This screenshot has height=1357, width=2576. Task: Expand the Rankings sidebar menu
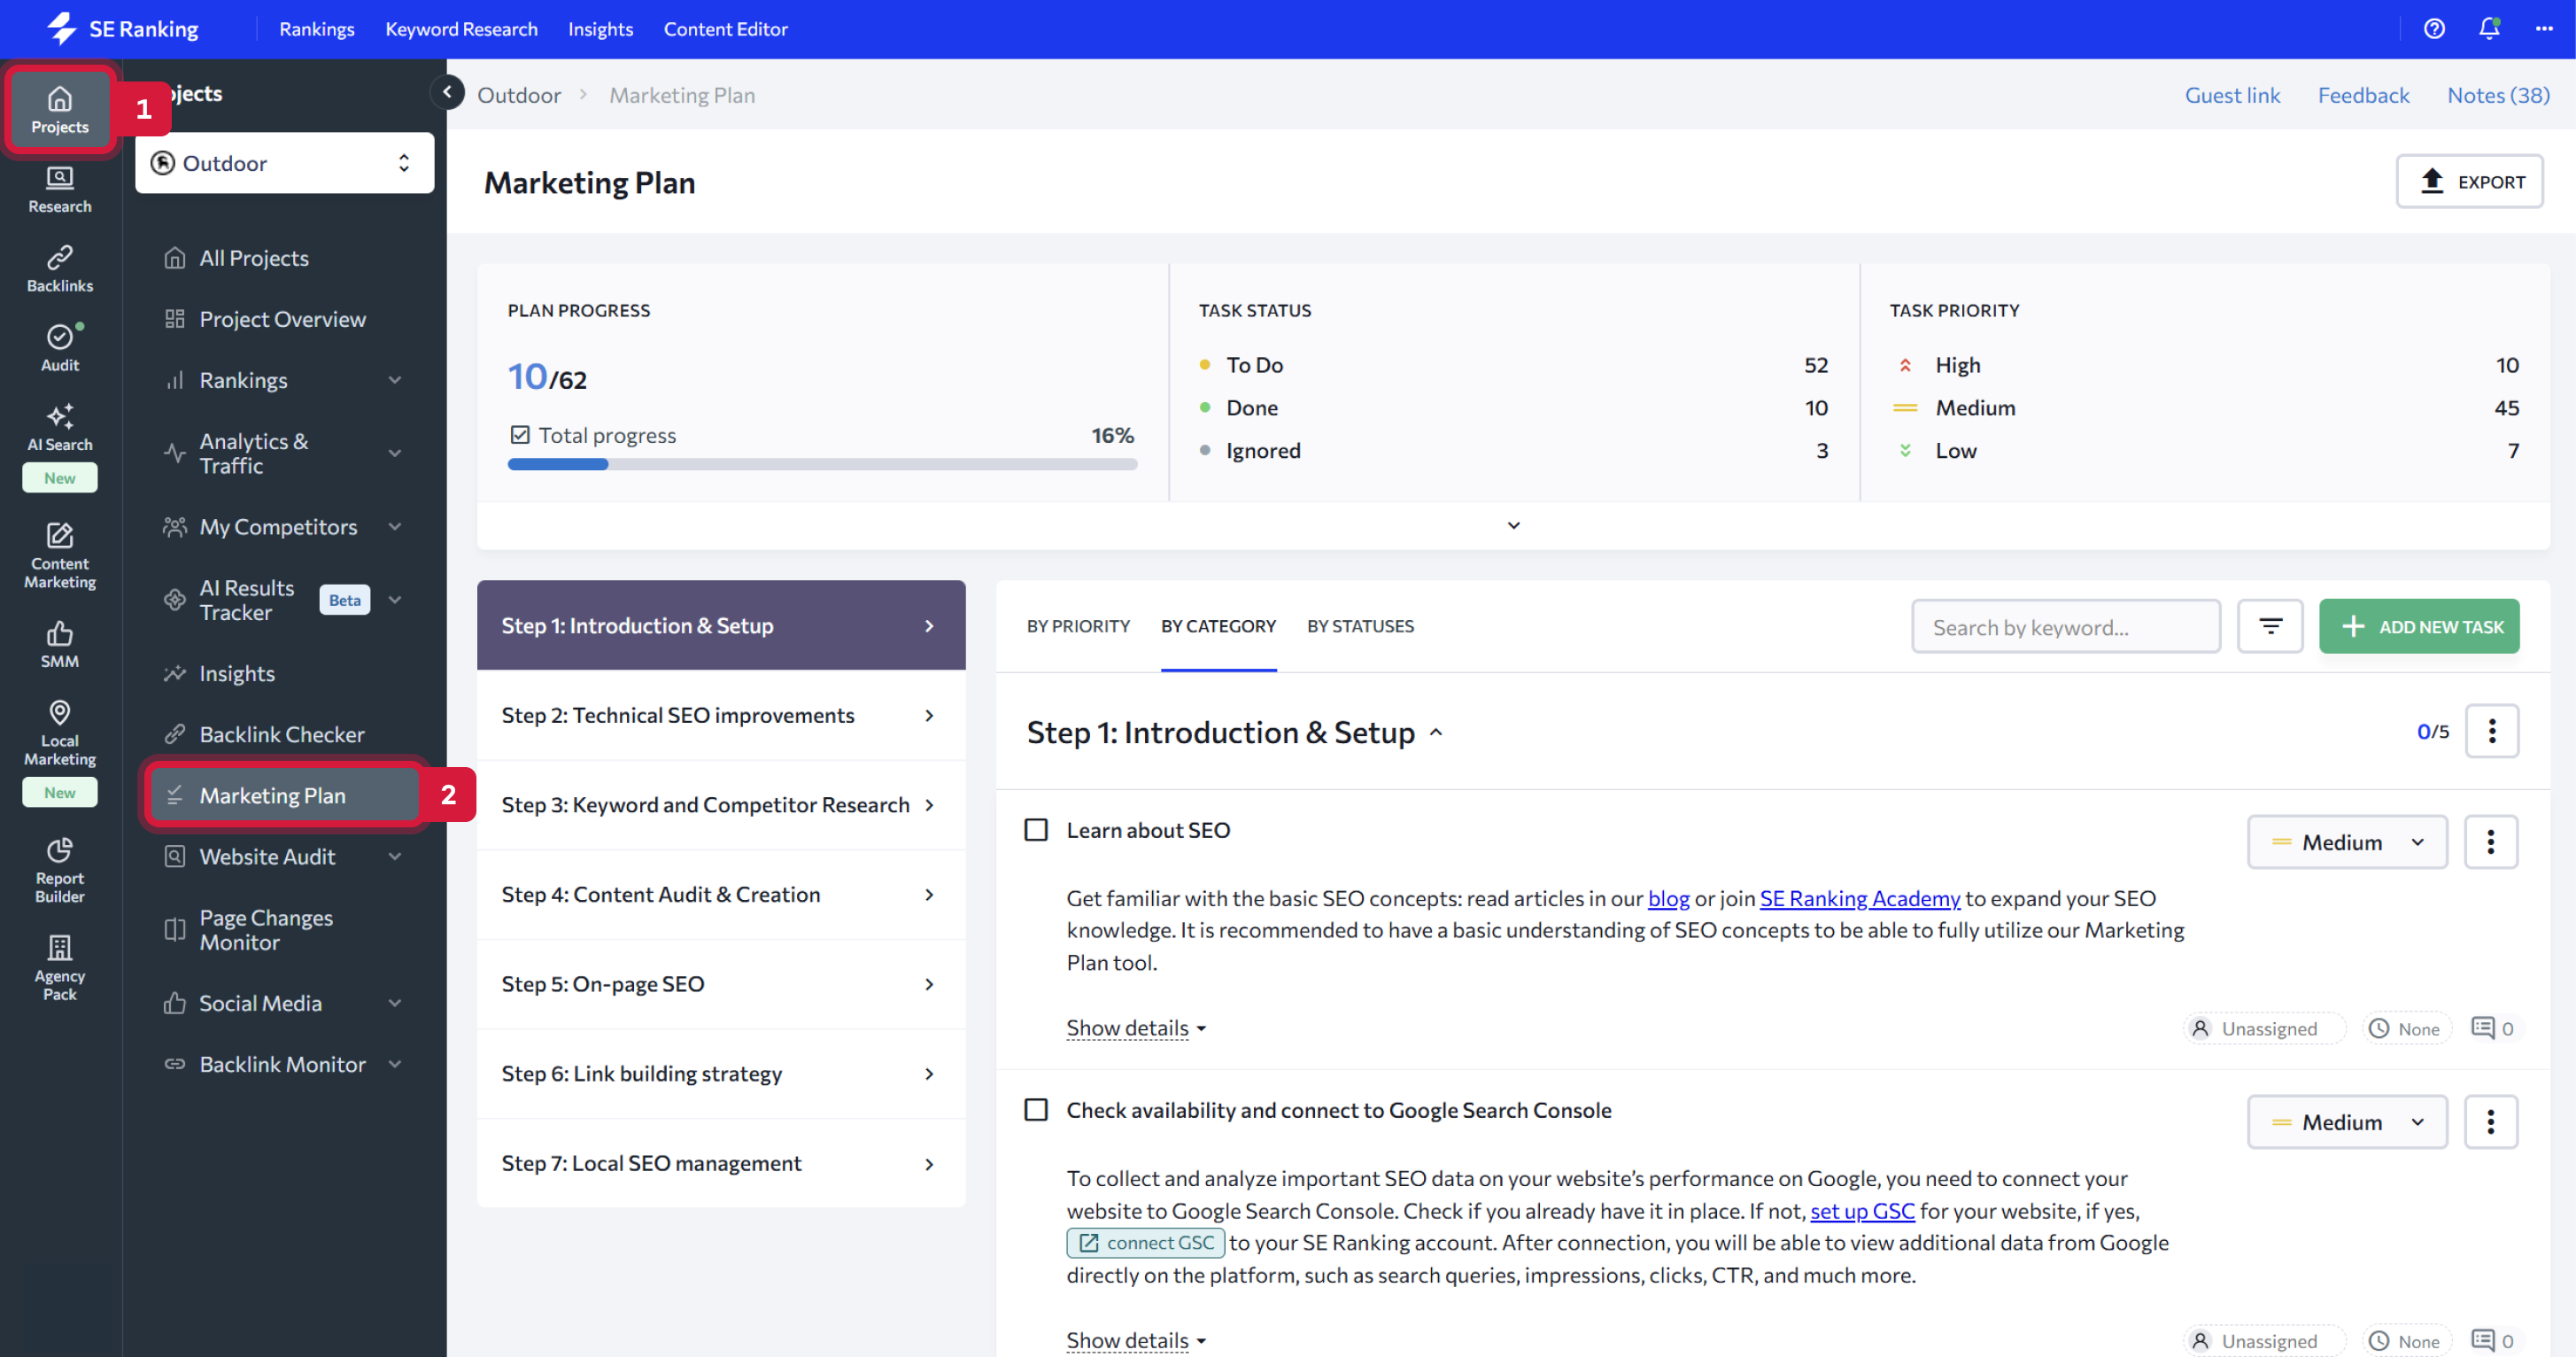tap(395, 380)
